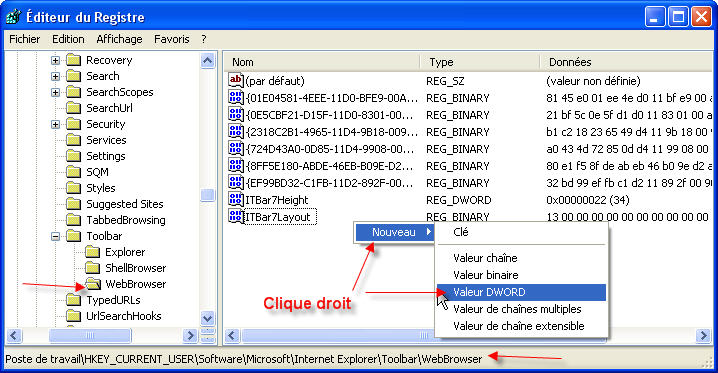Click the tree pane vertical scrollbar down arrow
The height and width of the screenshot is (373, 718).
(x=207, y=318)
